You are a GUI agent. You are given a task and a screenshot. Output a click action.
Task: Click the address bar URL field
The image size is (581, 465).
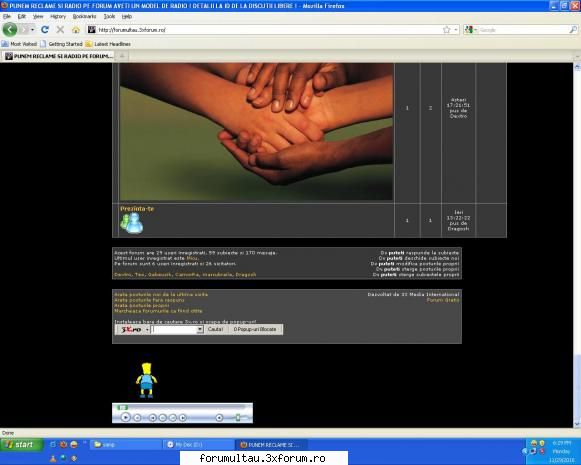[267, 30]
